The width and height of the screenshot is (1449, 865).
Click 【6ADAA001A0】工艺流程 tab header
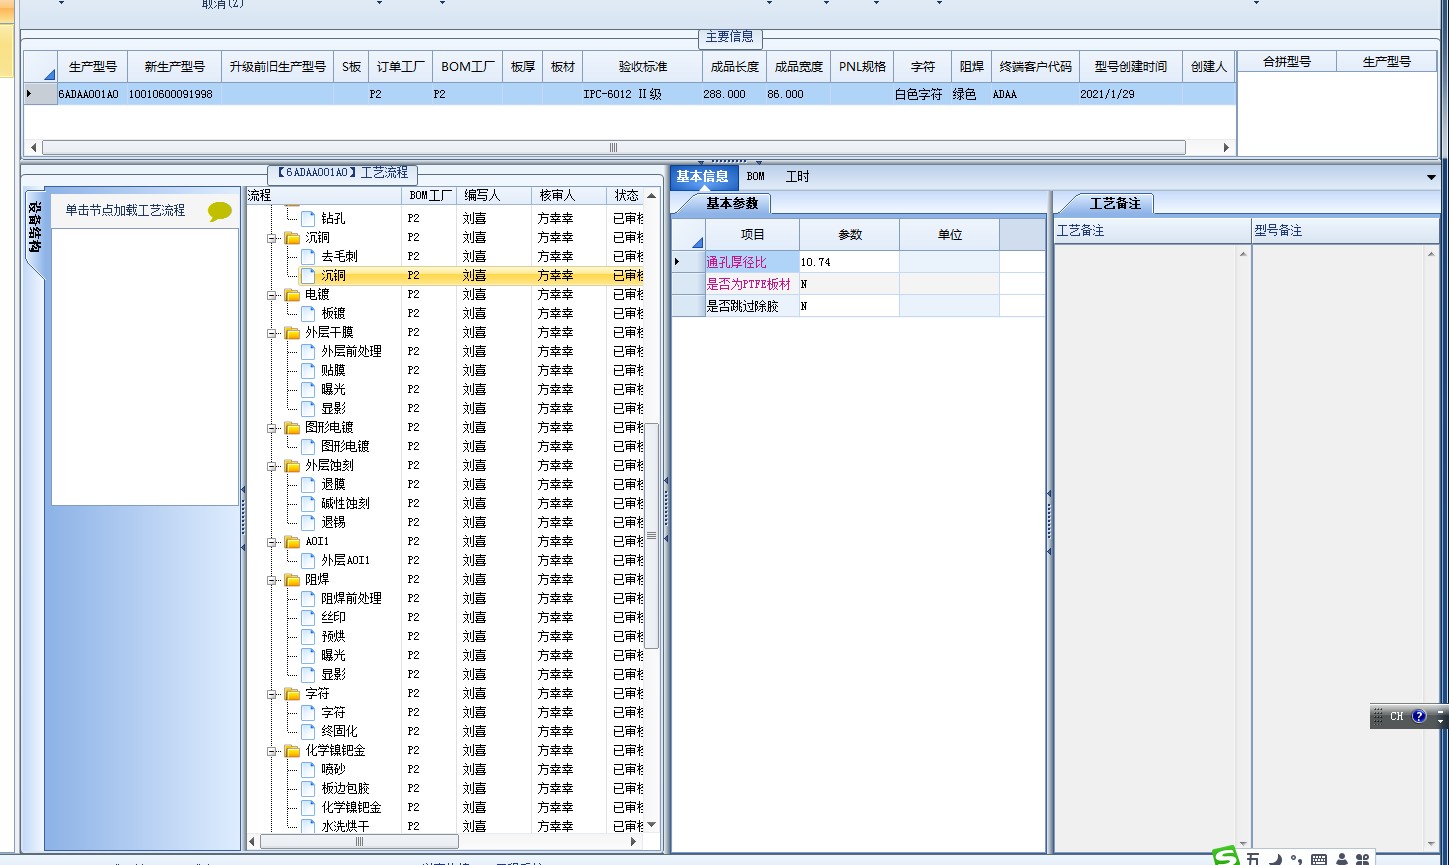pos(342,173)
